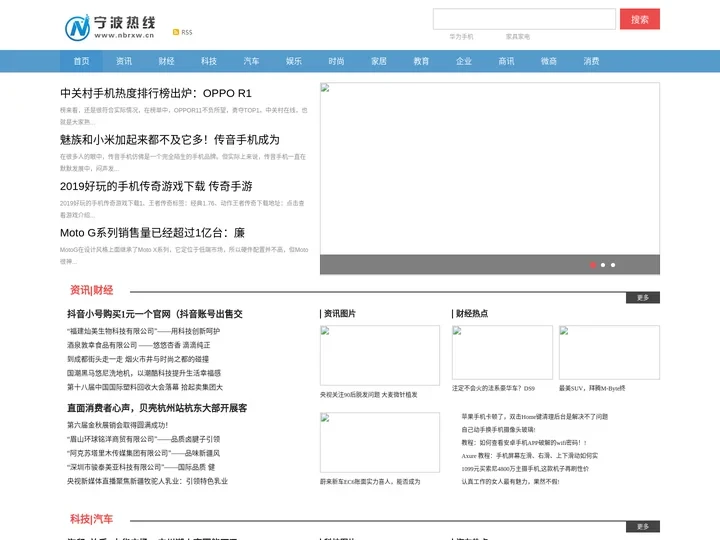Screen dimensions: 720x540
Task: Open caption 蔚来新车EC6颜面实力喜人
Action: [370, 482]
